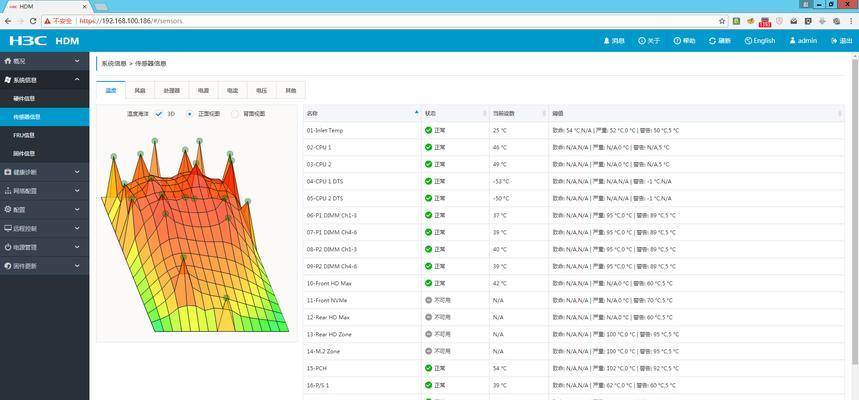Screen dimensions: 859x400
Task: Open 电源管理 power icon in sidebar
Action: 8,247
